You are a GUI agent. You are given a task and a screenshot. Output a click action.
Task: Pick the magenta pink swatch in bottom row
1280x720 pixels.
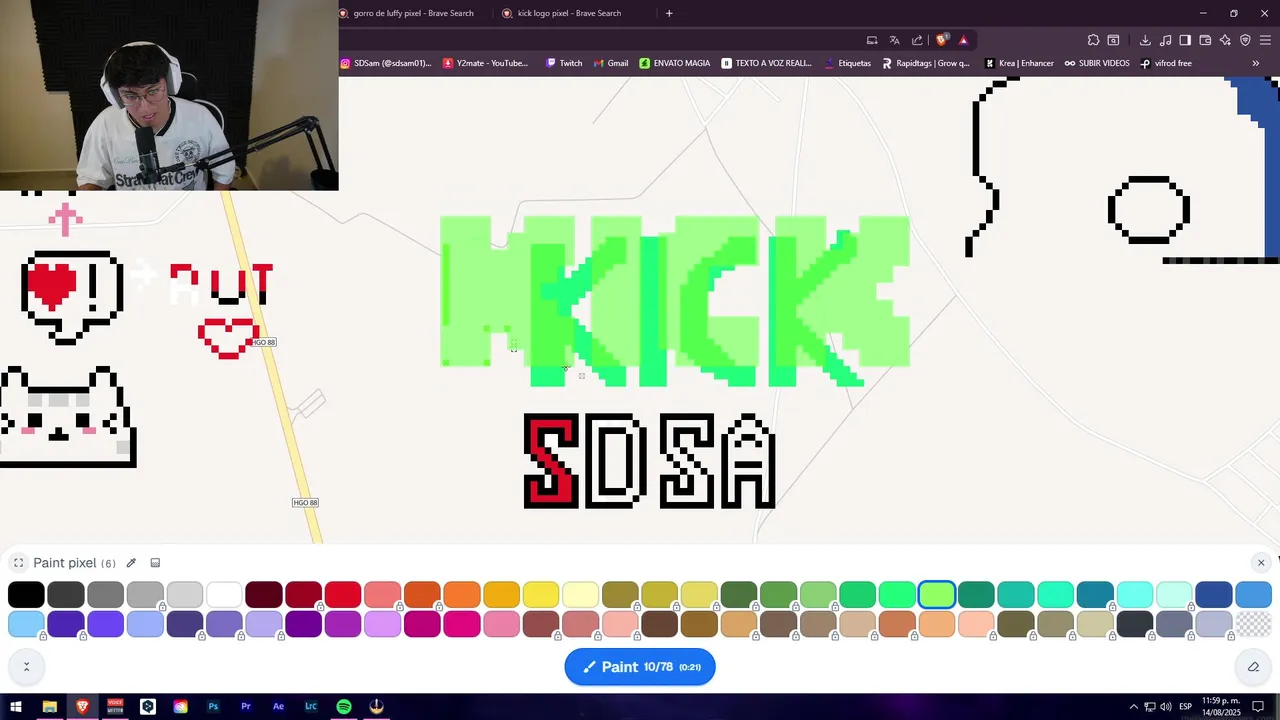click(462, 625)
